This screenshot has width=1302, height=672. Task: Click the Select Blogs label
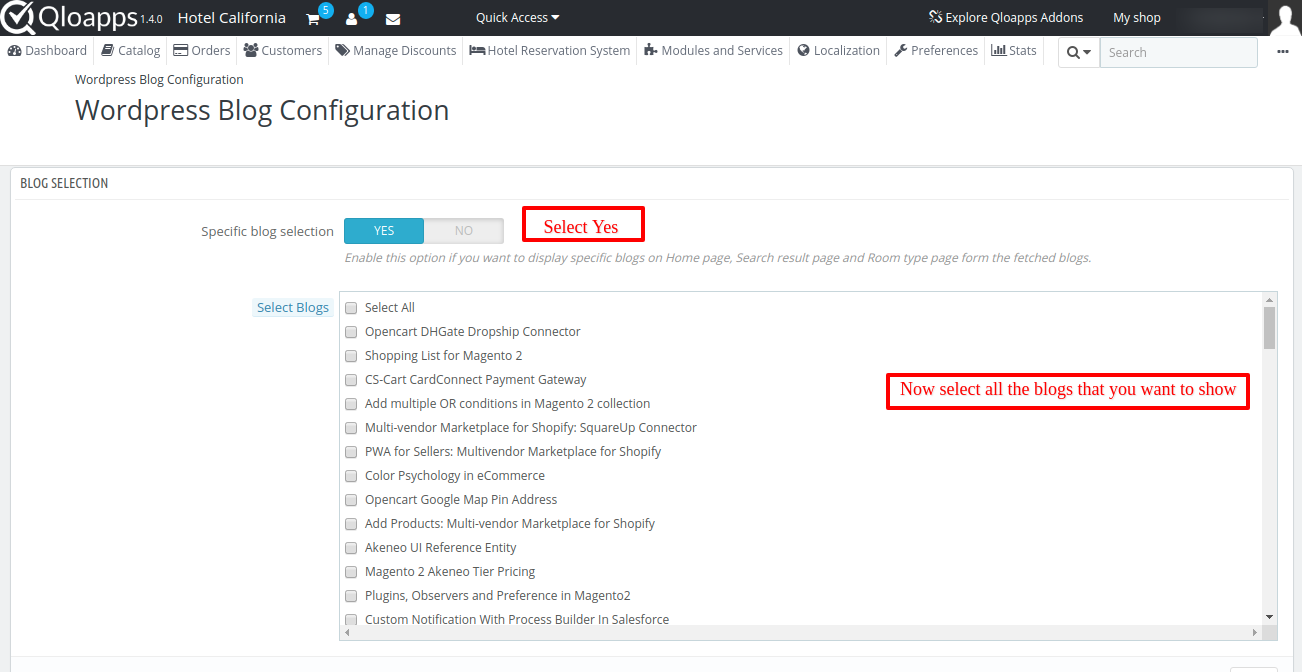292,308
